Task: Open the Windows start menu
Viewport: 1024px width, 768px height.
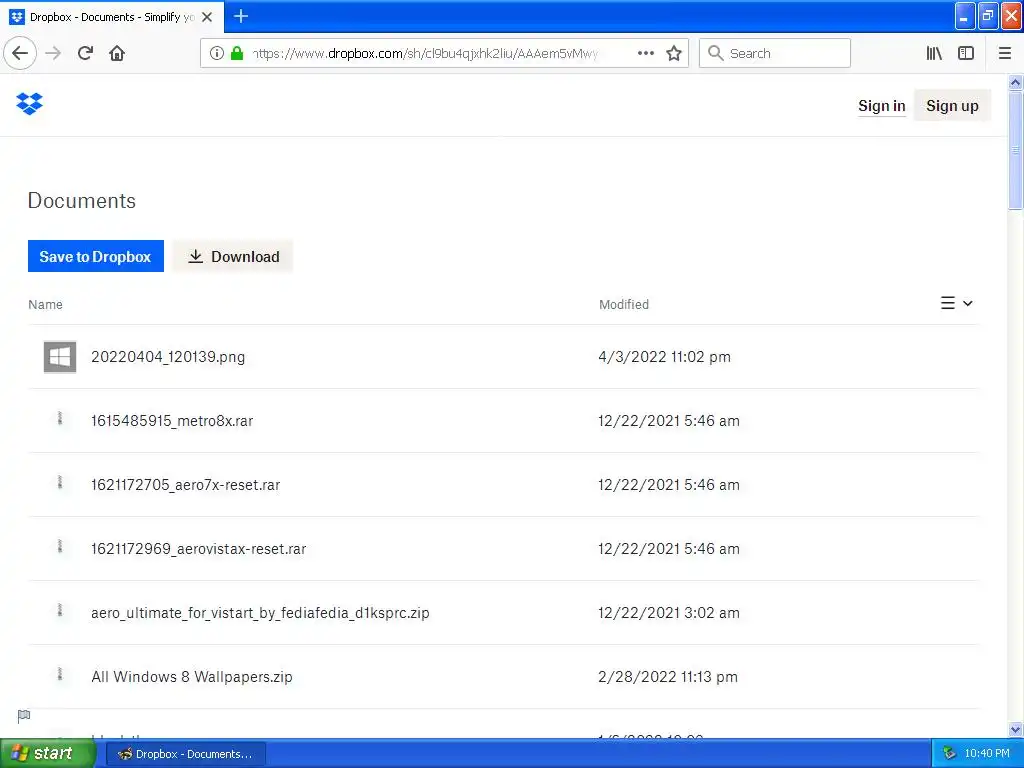Action: click(46, 754)
